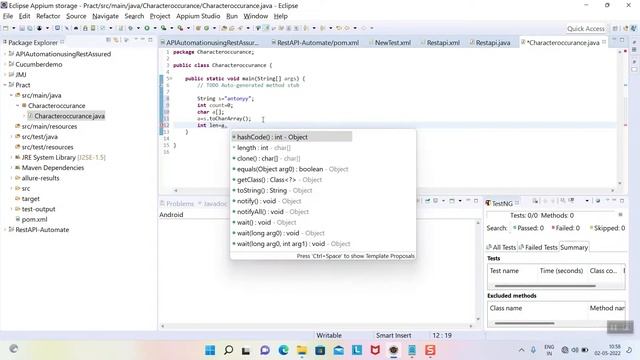Image resolution: width=640 pixels, height=360 pixels.
Task: Click the Time (seconds) column header
Action: [x=561, y=271]
